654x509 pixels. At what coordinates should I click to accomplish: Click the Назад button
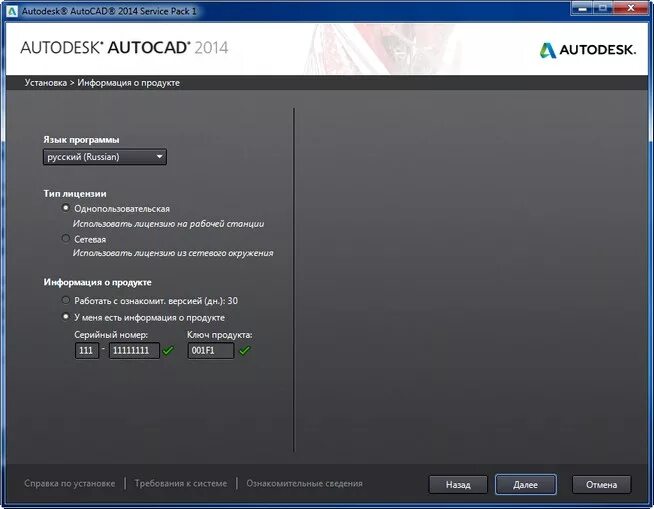[x=458, y=485]
